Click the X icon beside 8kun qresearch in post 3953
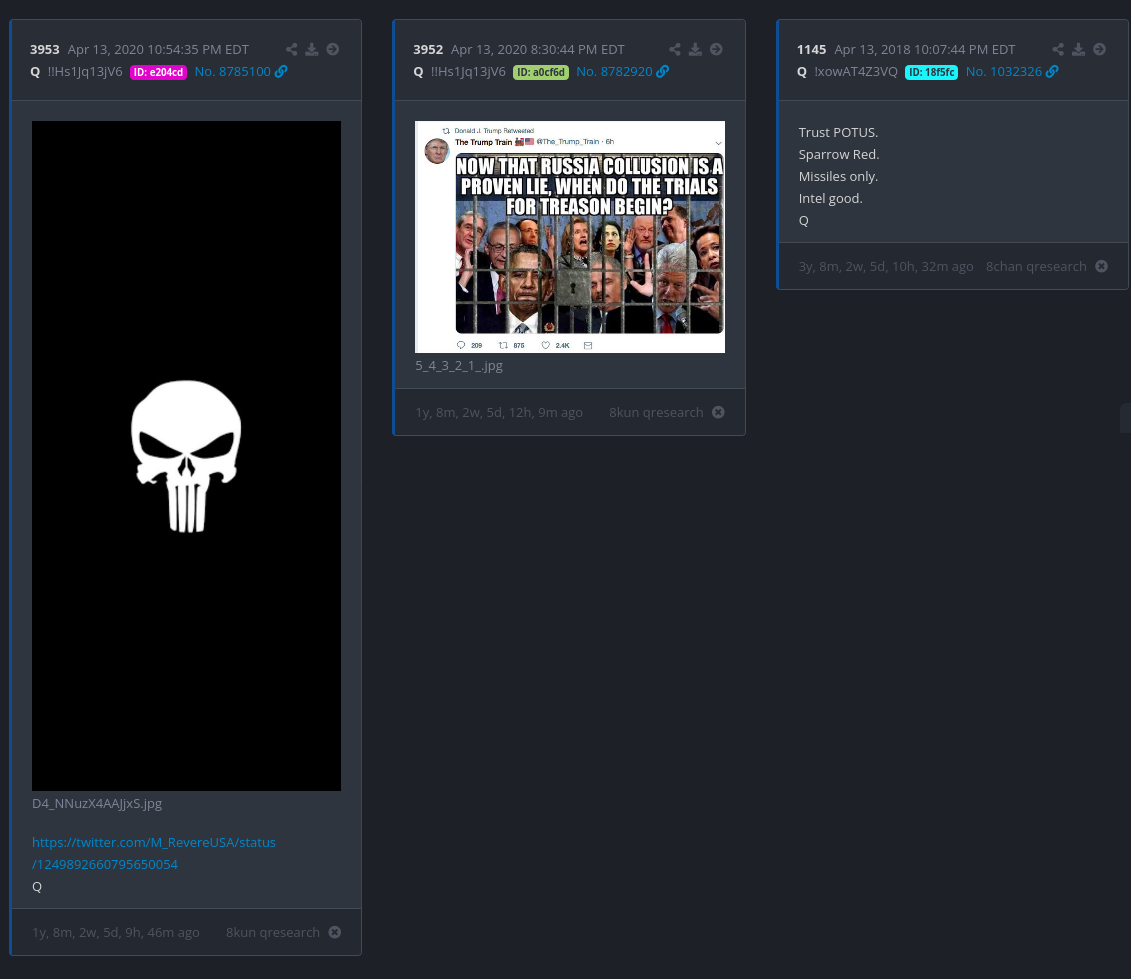Image resolution: width=1131 pixels, height=979 pixels. pos(335,932)
